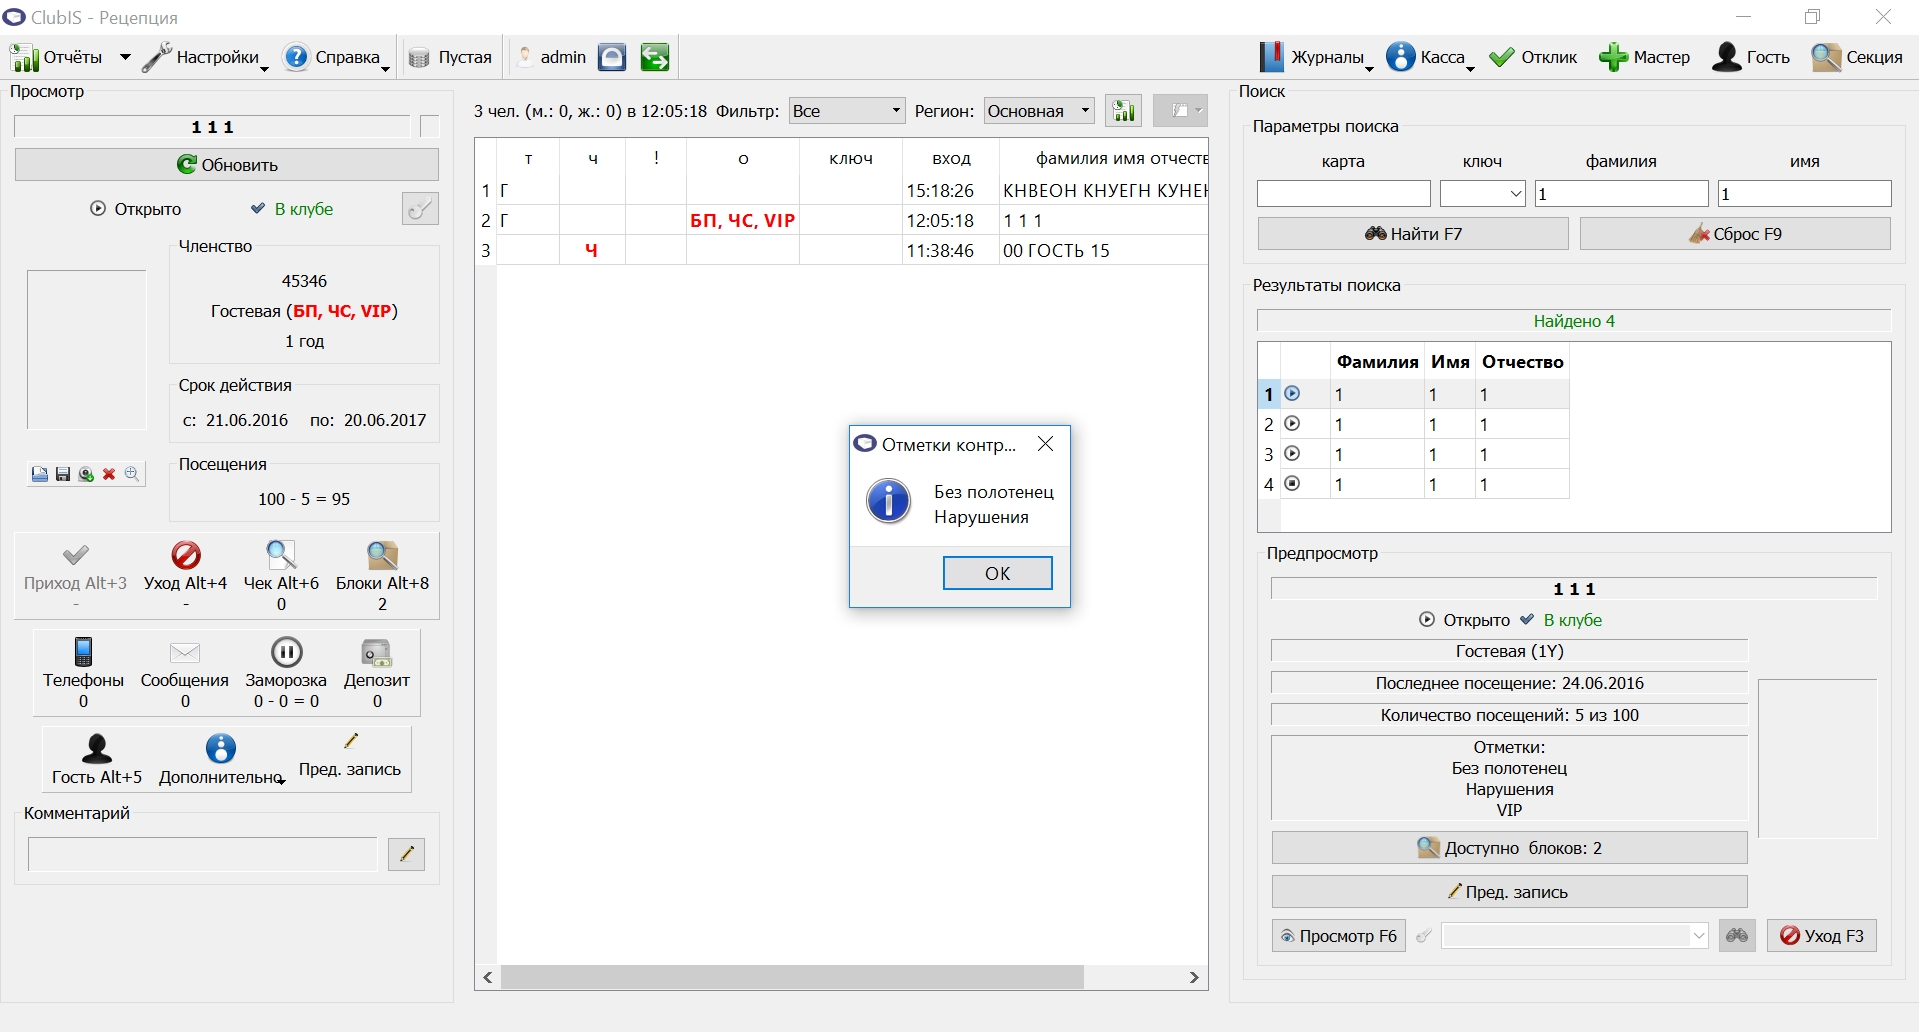Image resolution: width=1919 pixels, height=1032 pixels.
Task: Click the Гость Alt+5 person icon
Action: [x=97, y=749]
